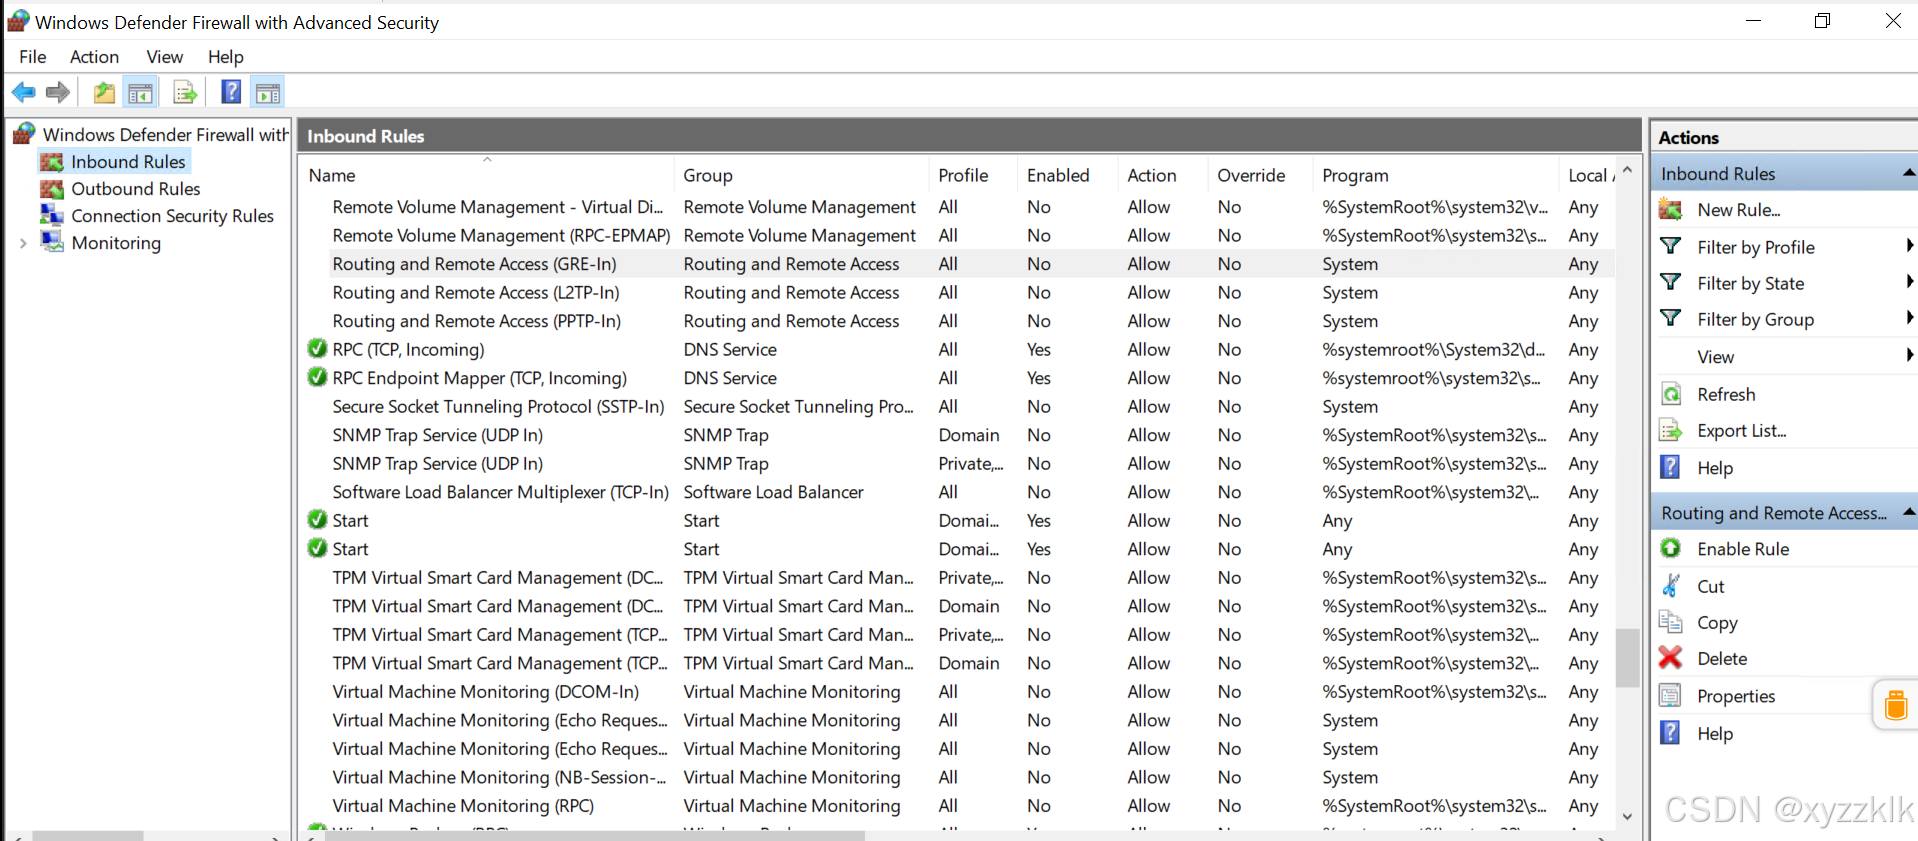Image resolution: width=1918 pixels, height=841 pixels.
Task: Select Routing and Remote Access (PPTP-In) rule
Action: 955,321
